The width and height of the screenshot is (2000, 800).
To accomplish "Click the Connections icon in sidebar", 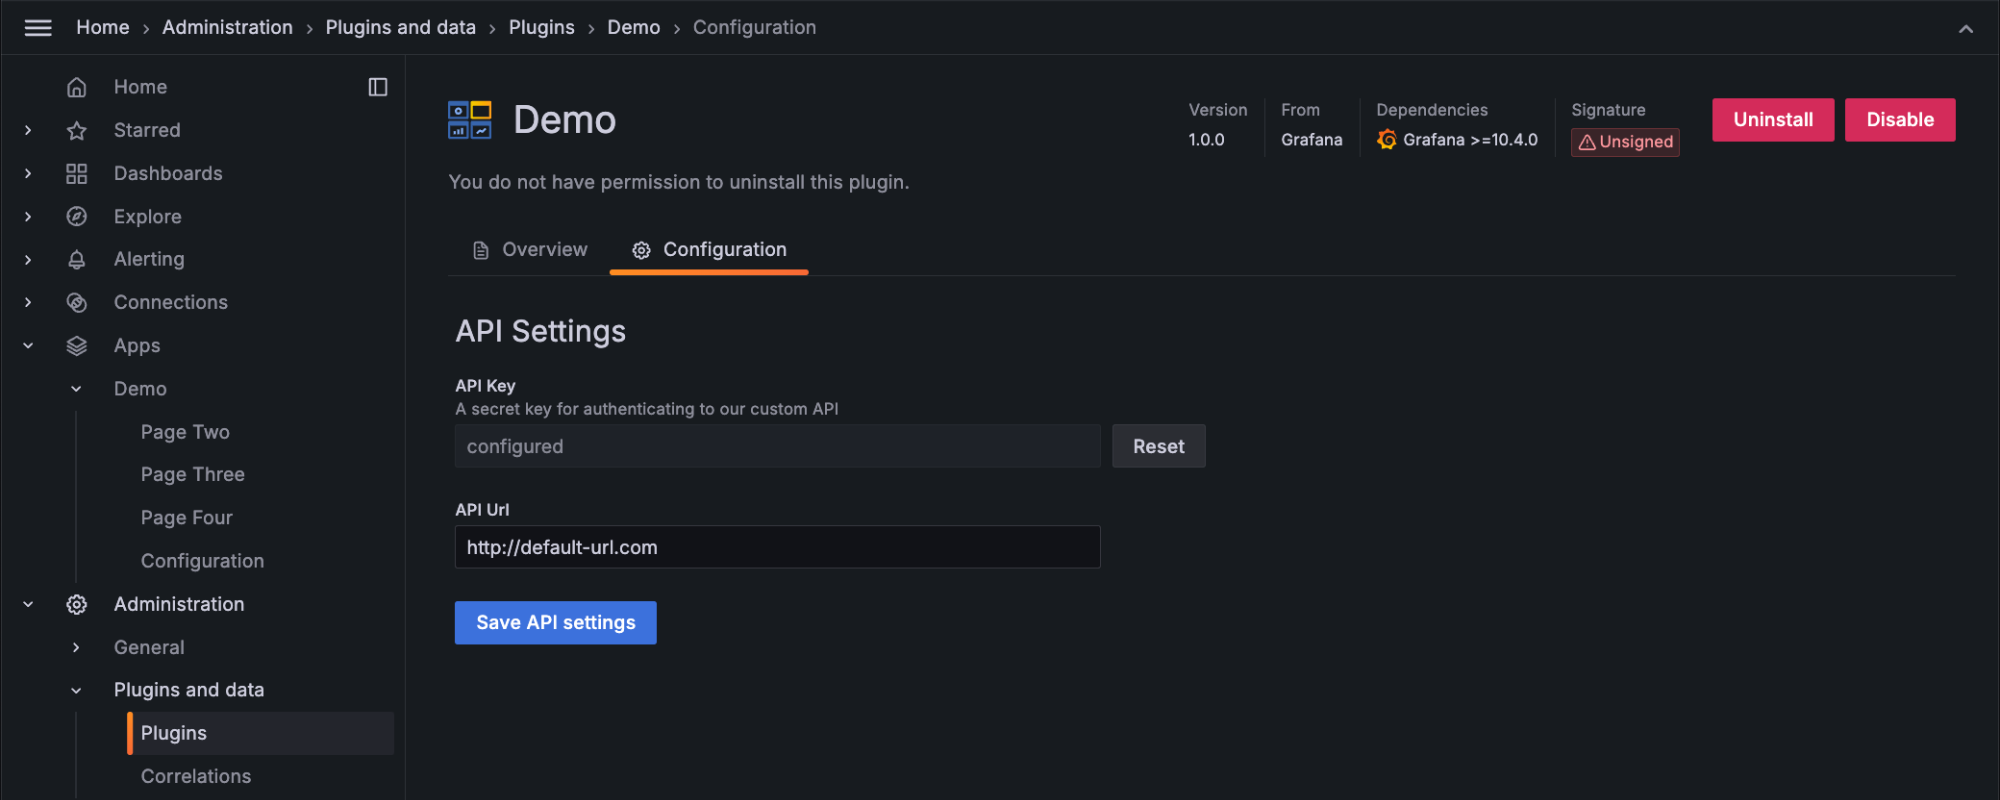I will (77, 302).
